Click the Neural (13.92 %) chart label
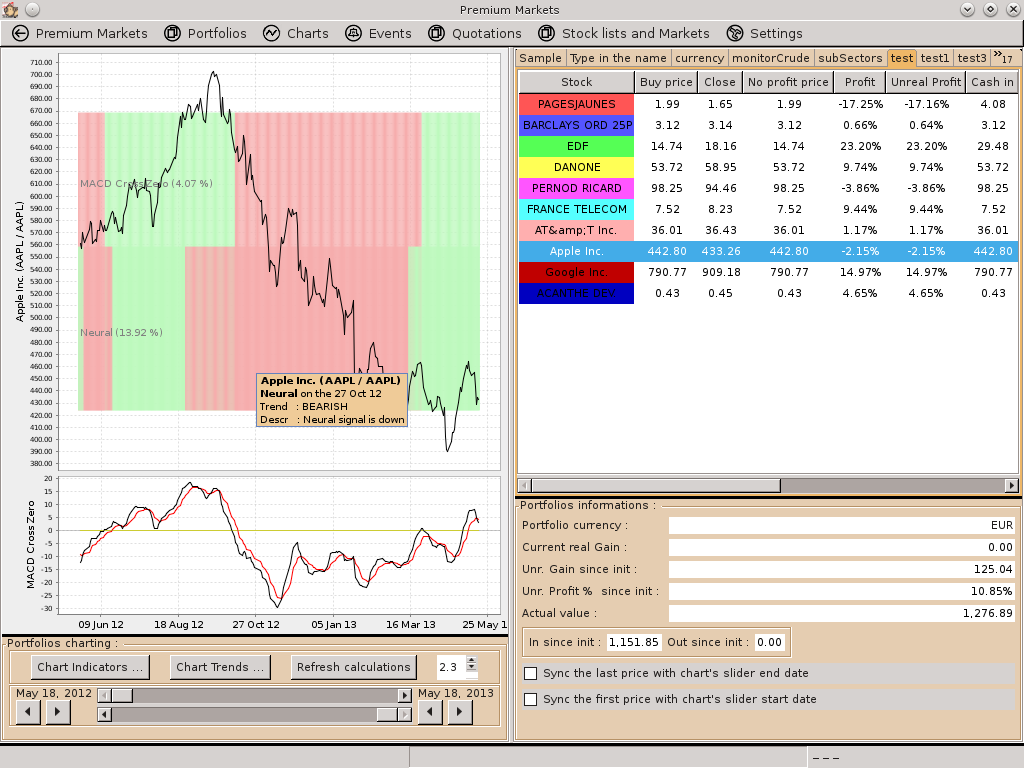This screenshot has width=1024, height=768. click(121, 332)
